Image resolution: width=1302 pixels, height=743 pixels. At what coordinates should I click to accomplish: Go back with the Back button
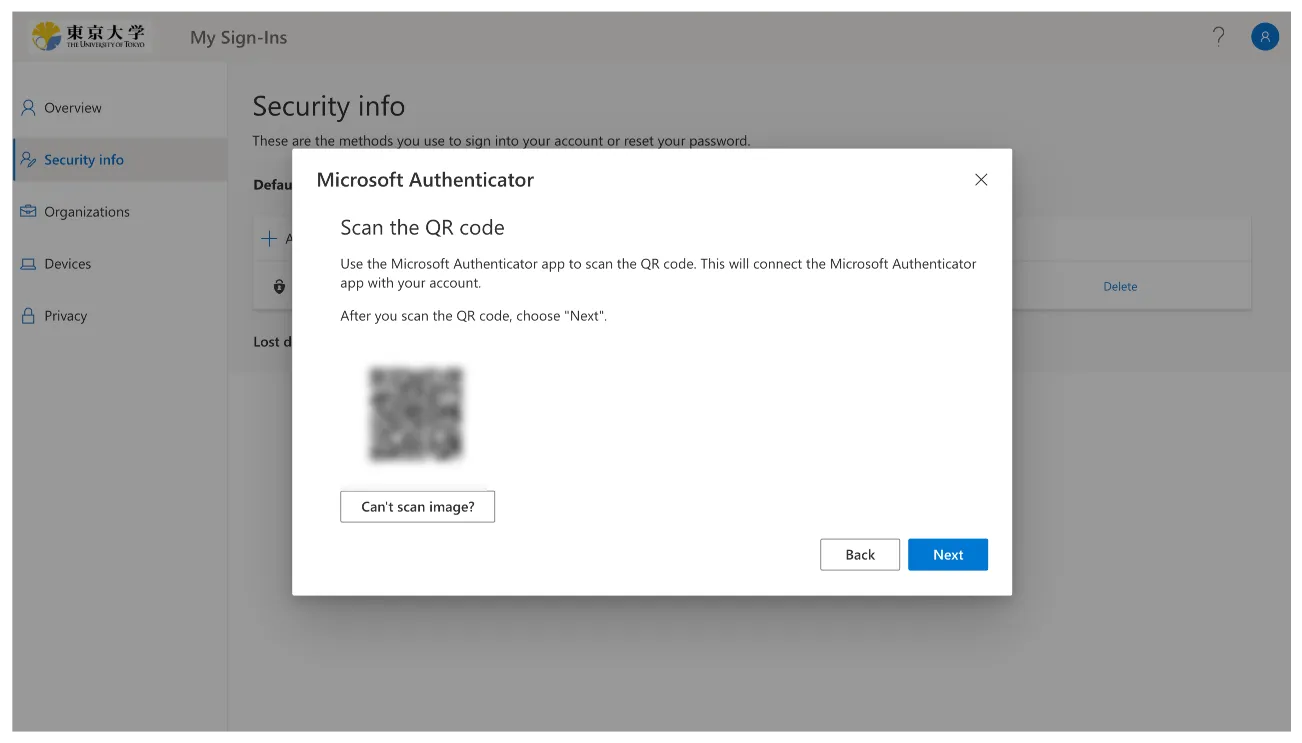(860, 555)
